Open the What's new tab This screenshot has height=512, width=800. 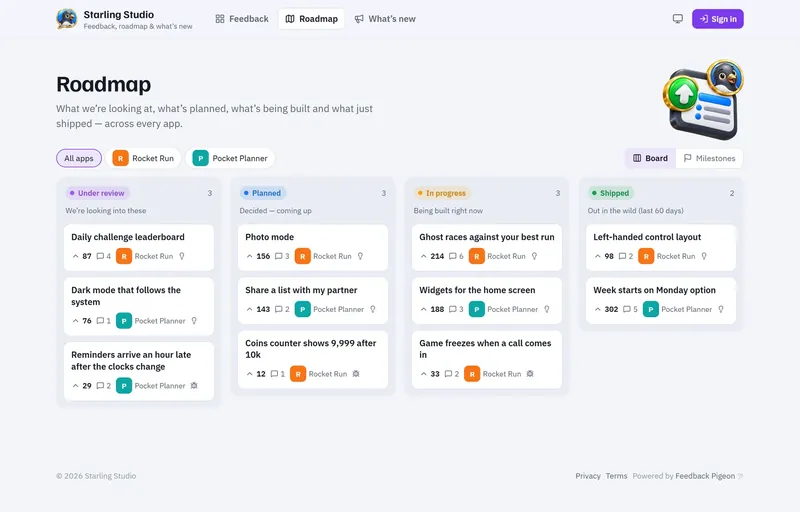[x=385, y=19]
